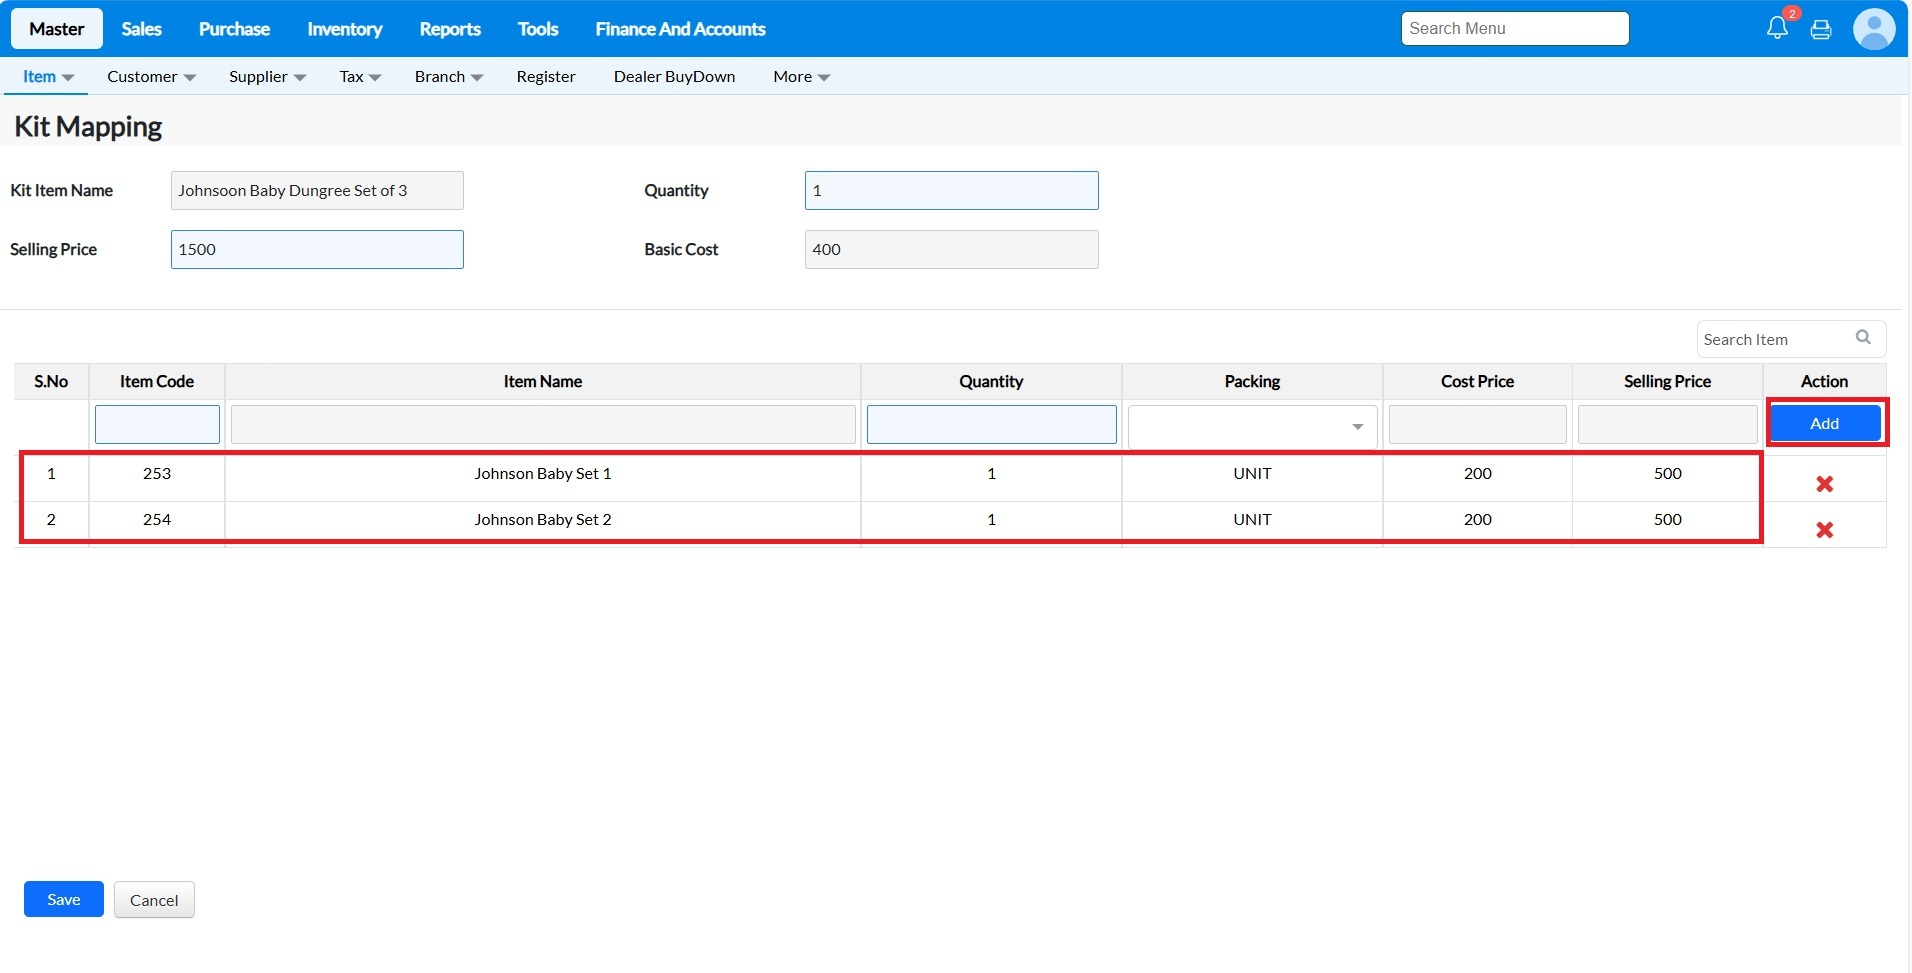Open the user profile avatar
This screenshot has width=1912, height=973.
[x=1873, y=29]
